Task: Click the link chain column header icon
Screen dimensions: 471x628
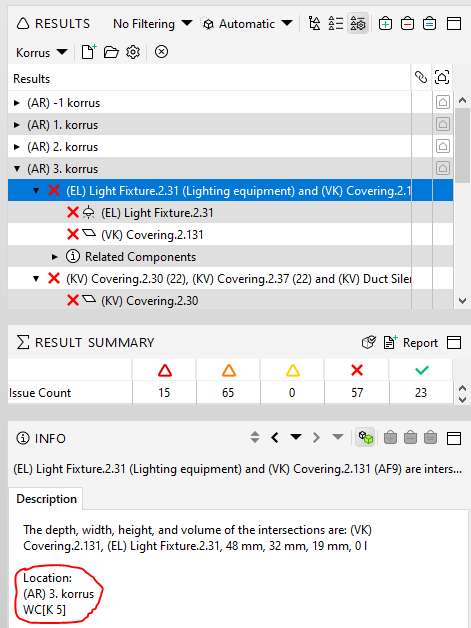Action: 421,77
